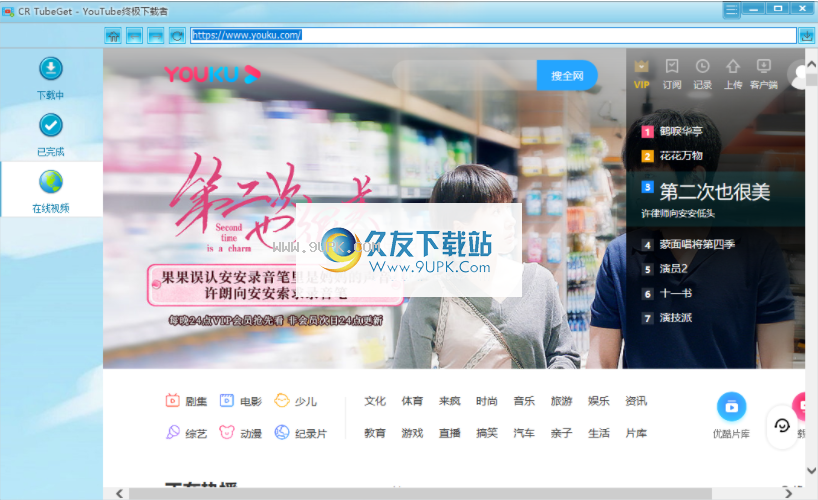Viewport: 818px width, 500px height.
Task: Click the home toolbar icon
Action: (x=113, y=35)
